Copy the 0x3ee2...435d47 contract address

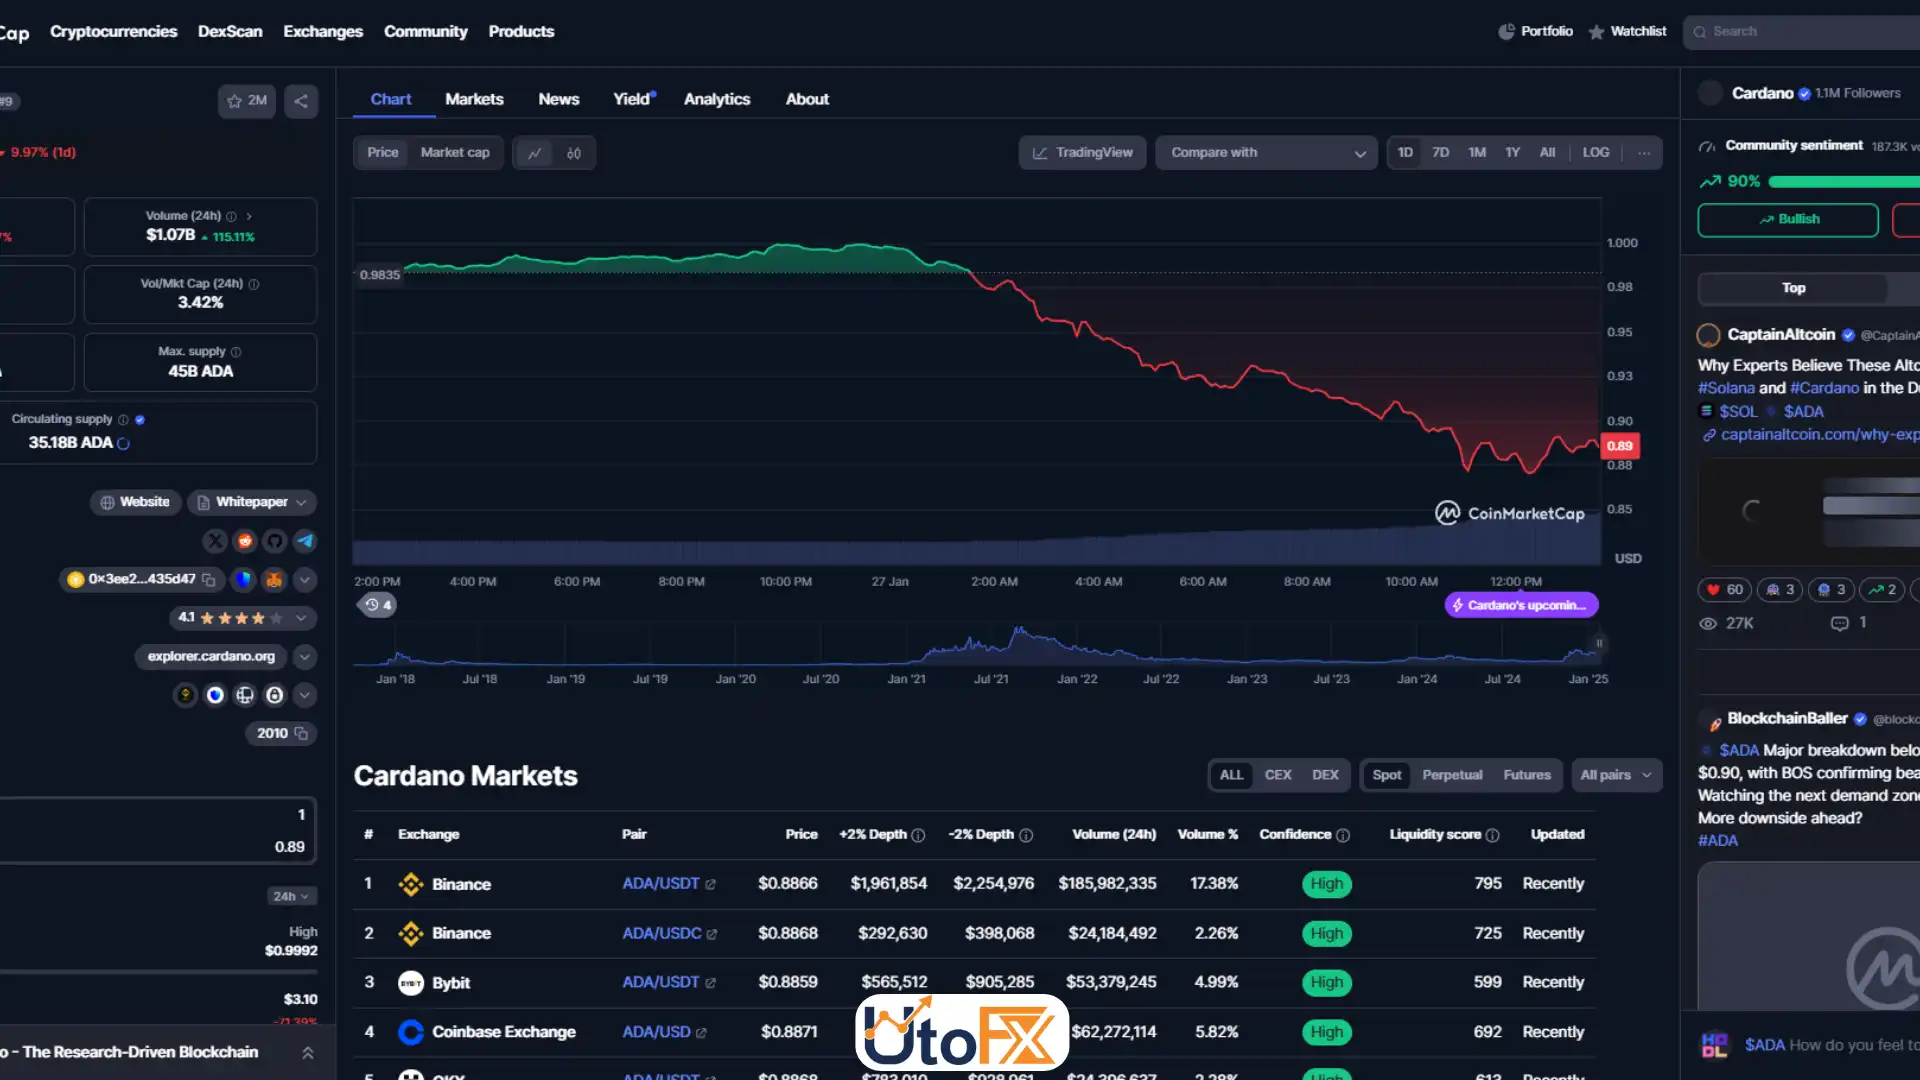coord(209,579)
